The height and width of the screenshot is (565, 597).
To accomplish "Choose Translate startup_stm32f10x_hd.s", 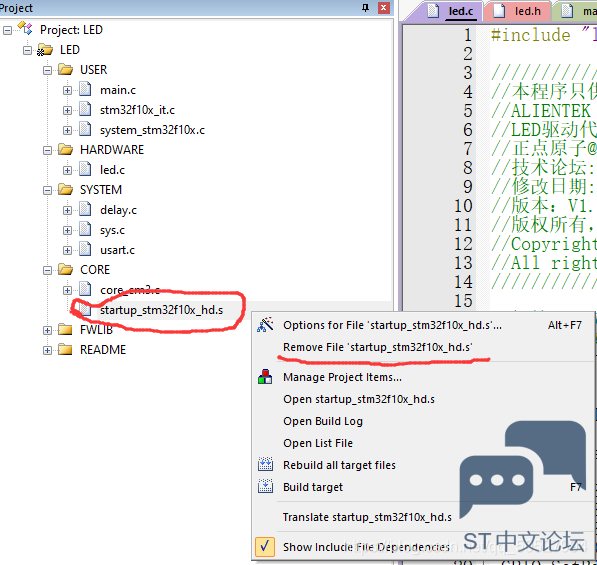I will pyautogui.click(x=423, y=517).
